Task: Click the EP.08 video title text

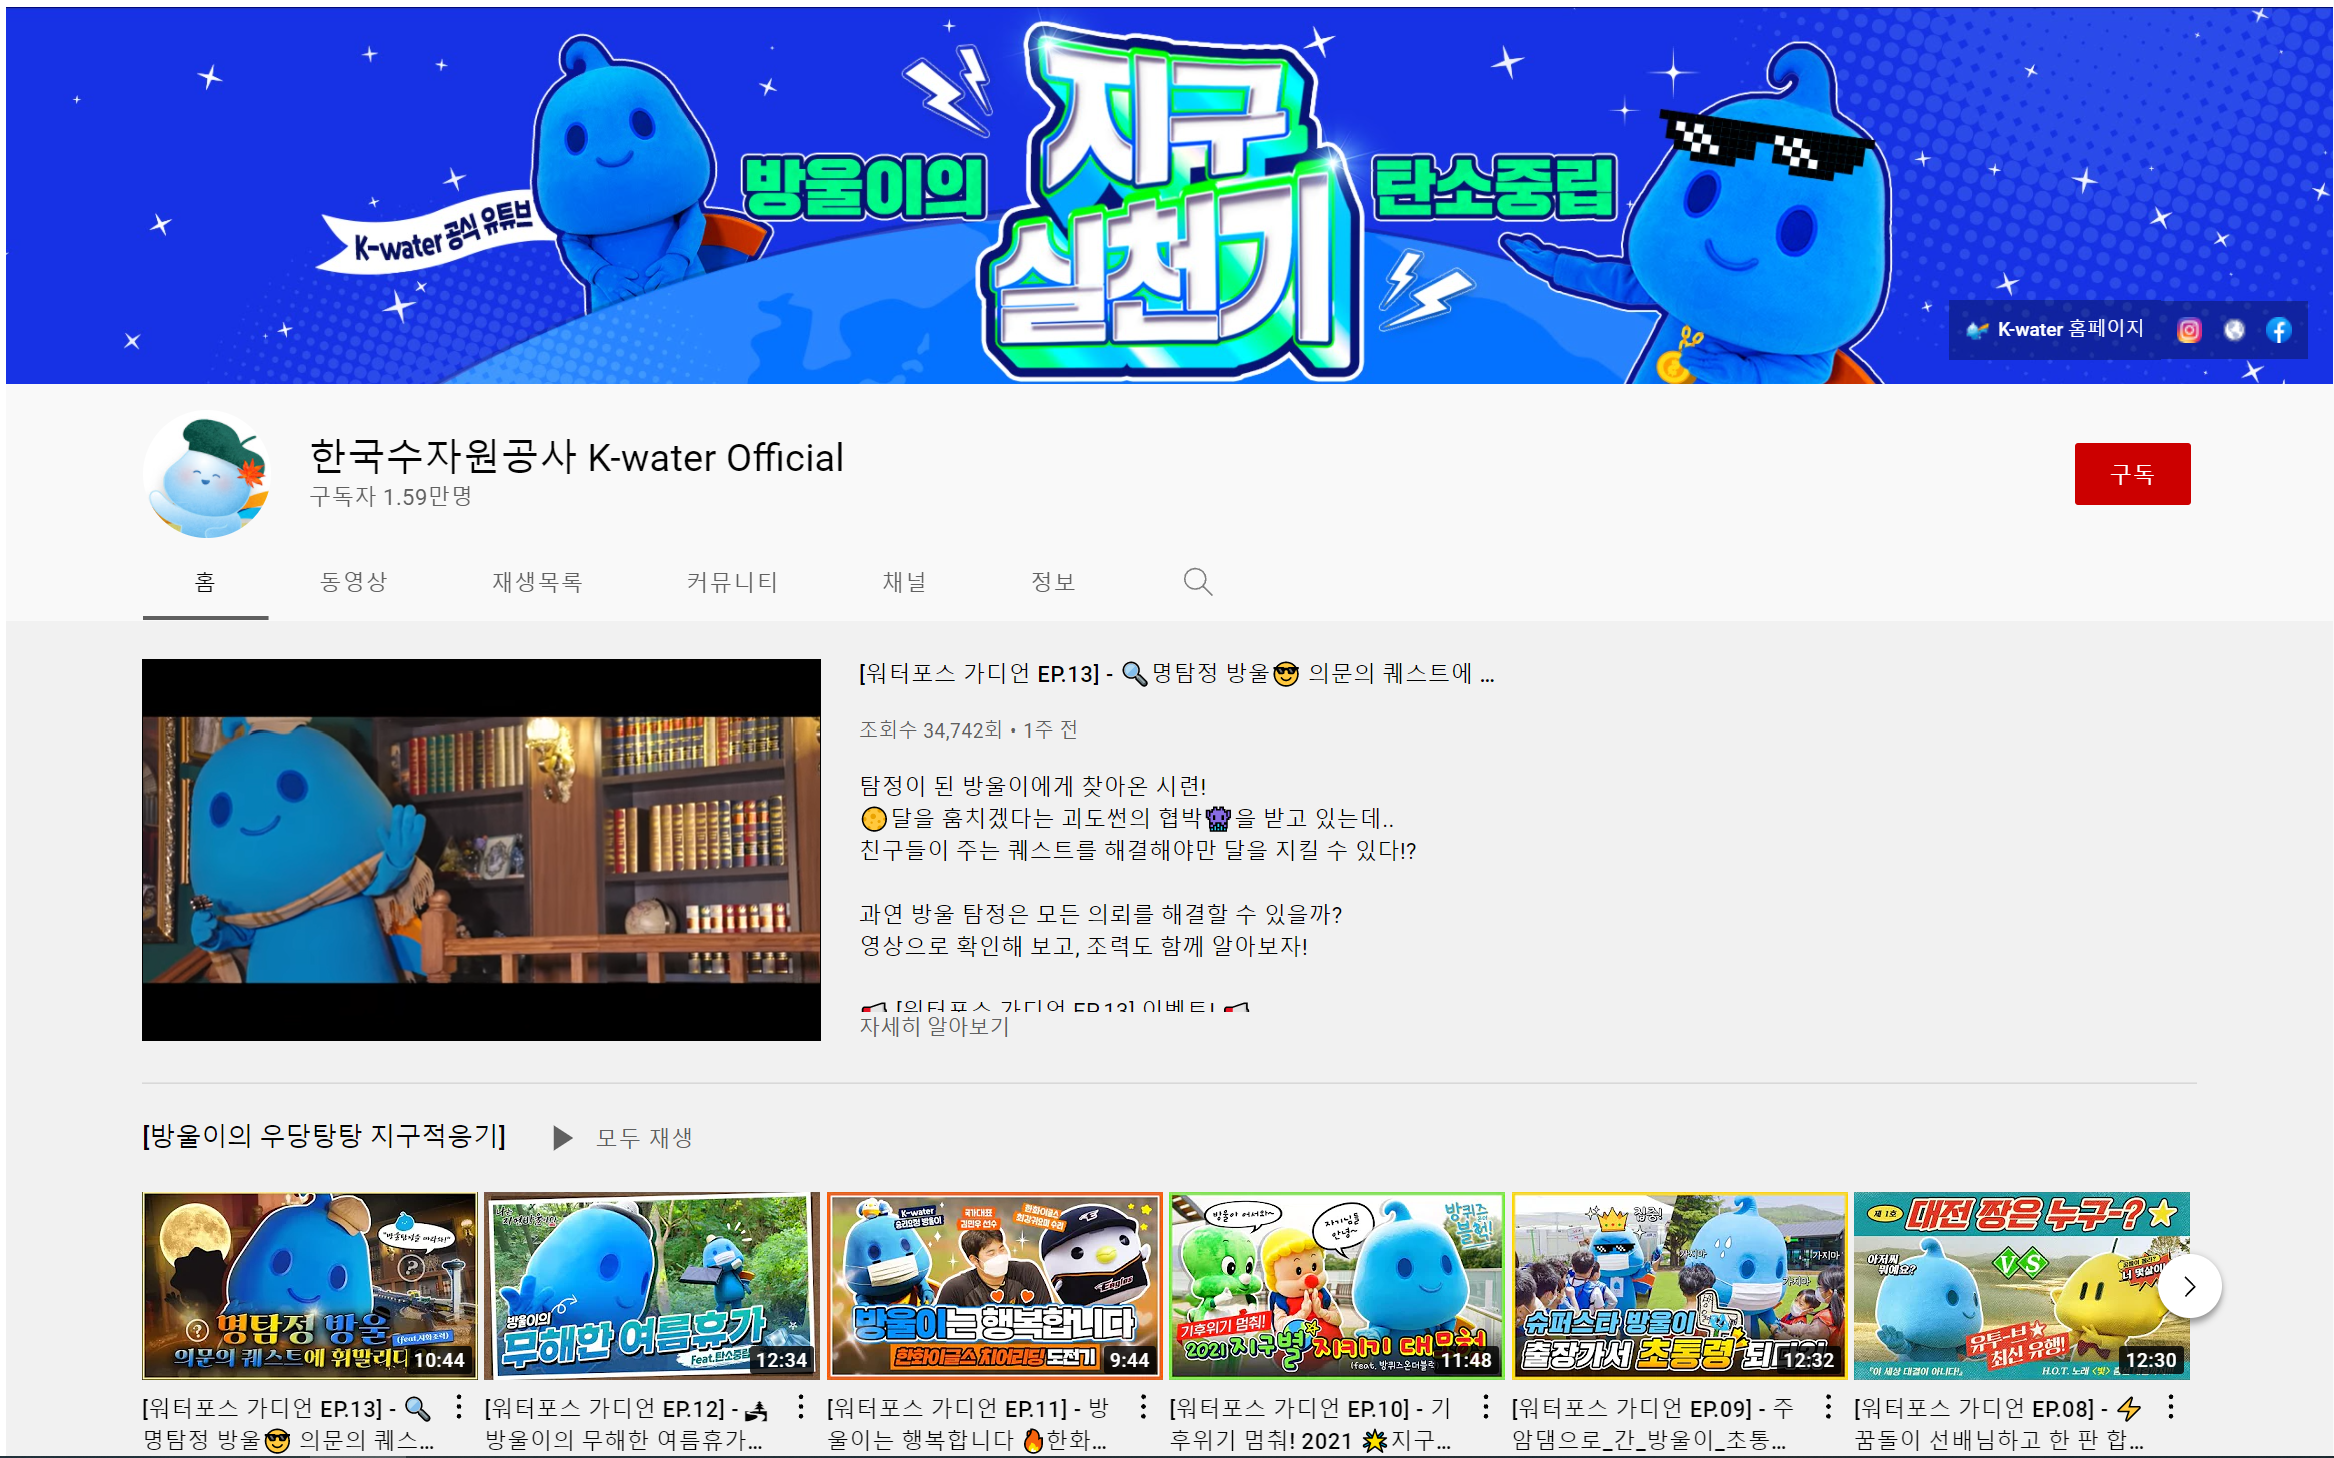Action: click(1999, 1424)
